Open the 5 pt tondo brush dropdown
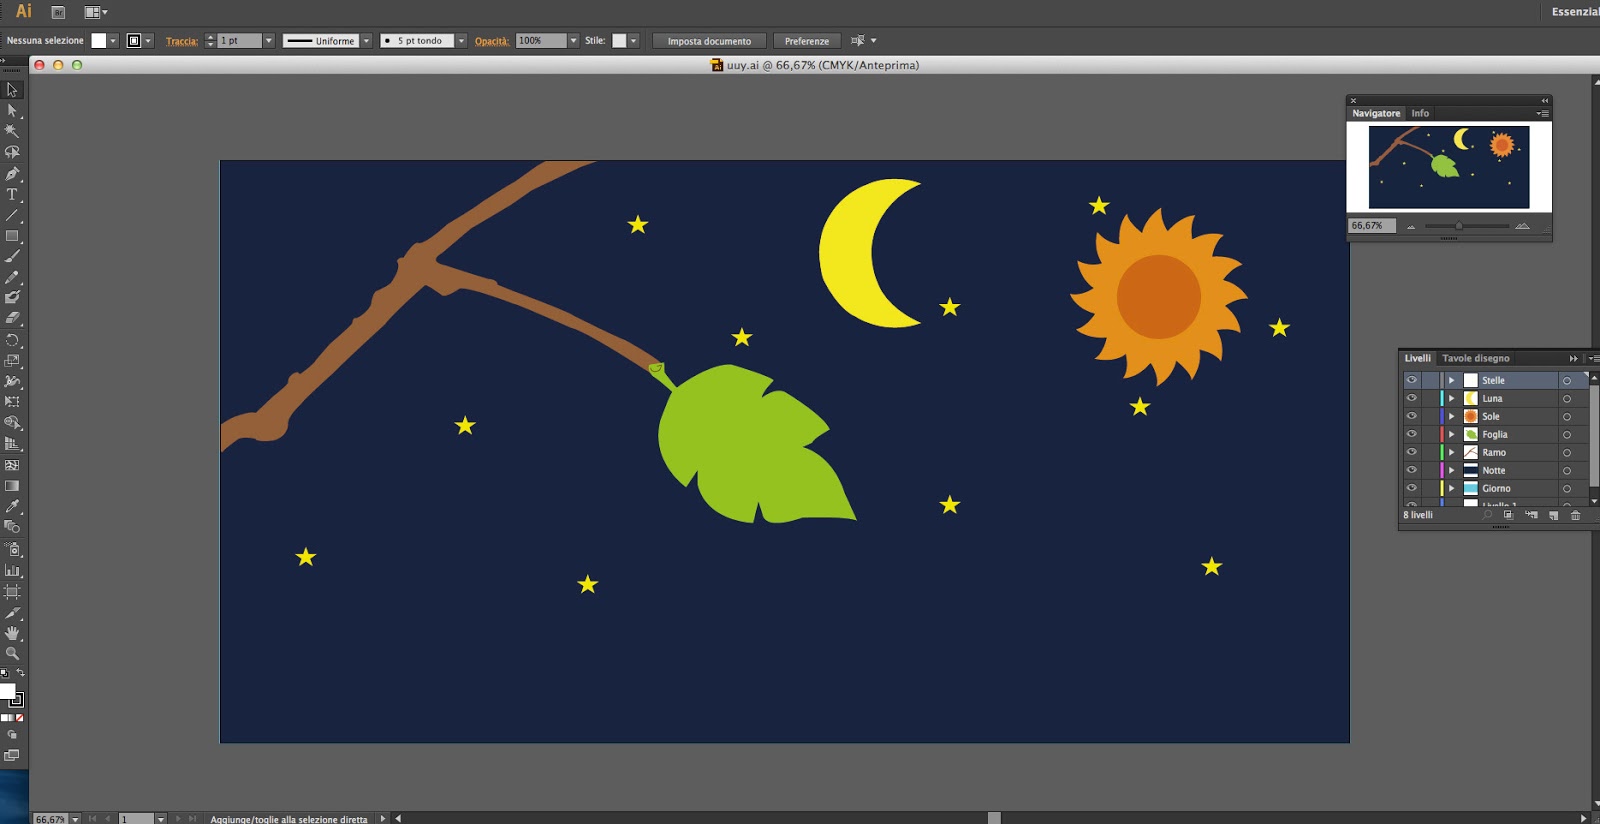Screen dimensions: 1600x824 tap(461, 41)
